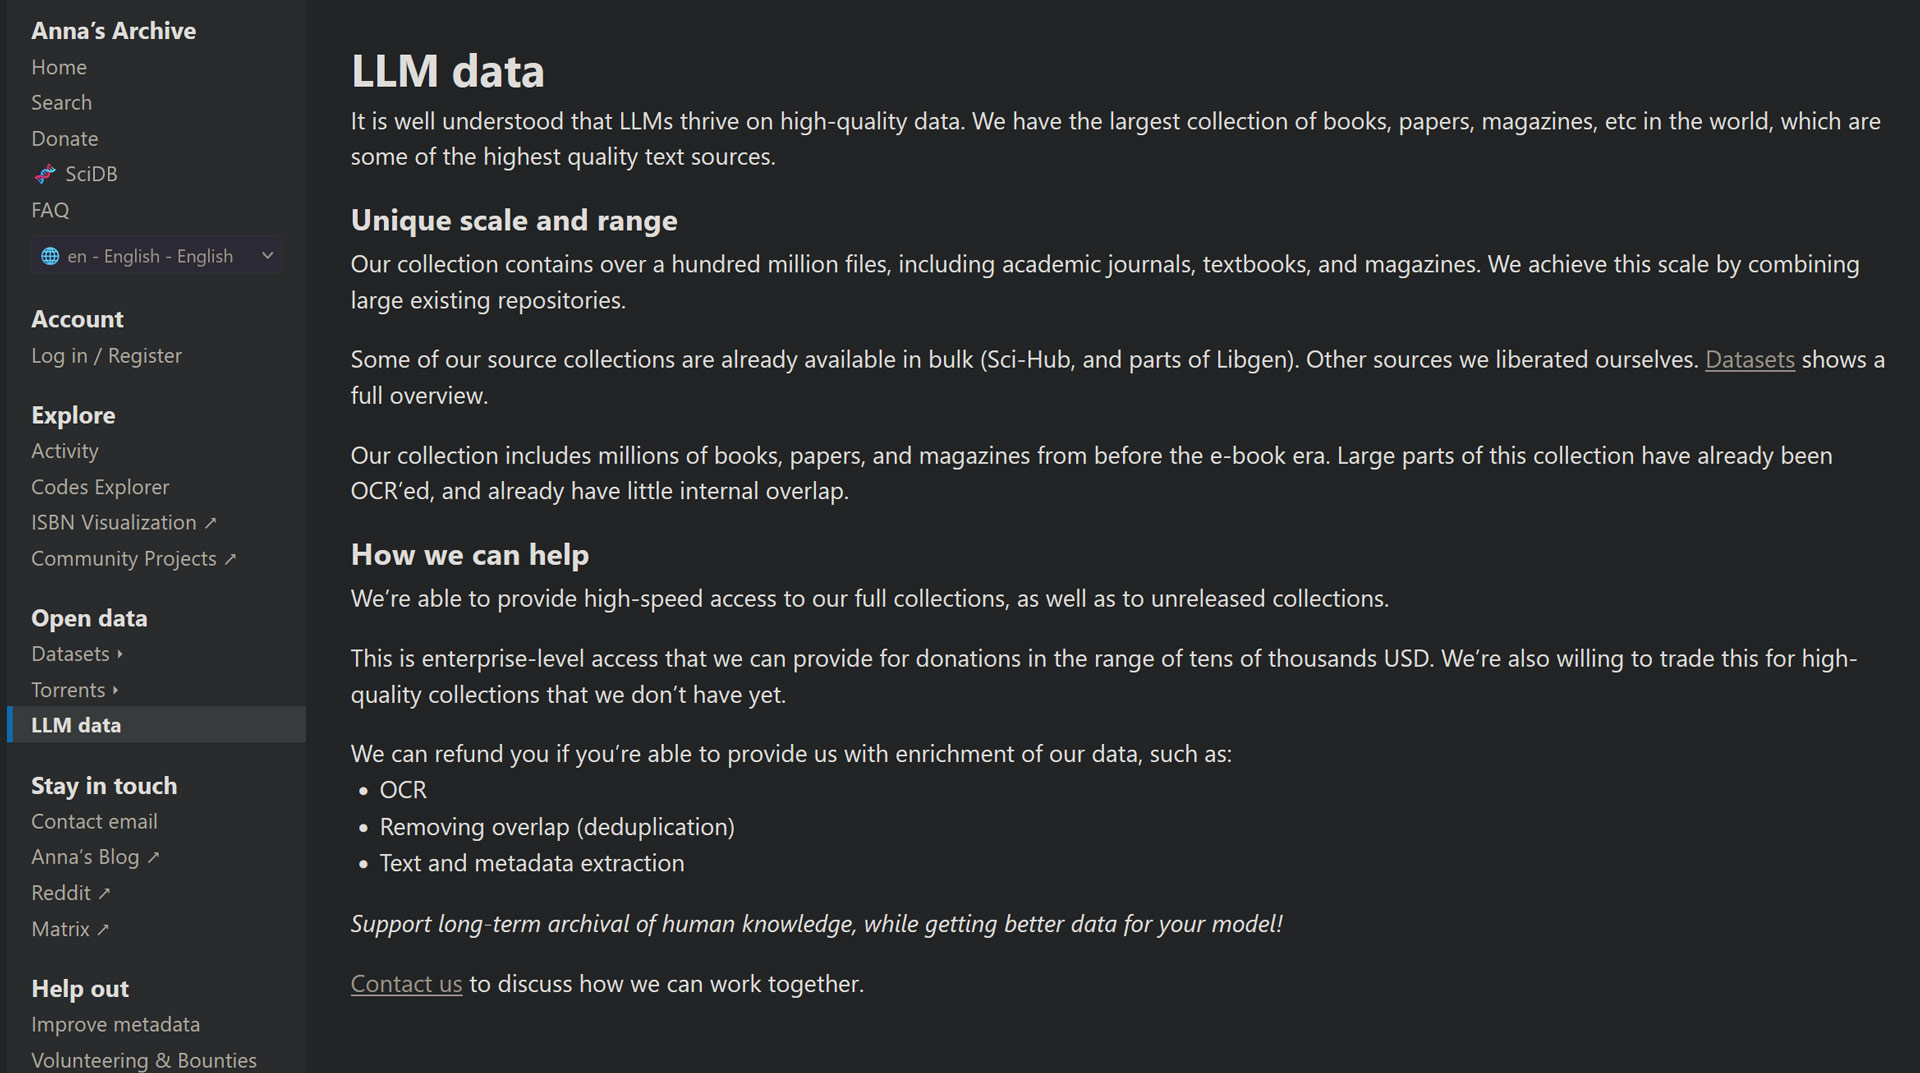Open the Datasets link in the paragraph
The image size is (1920, 1073).
pyautogui.click(x=1749, y=360)
